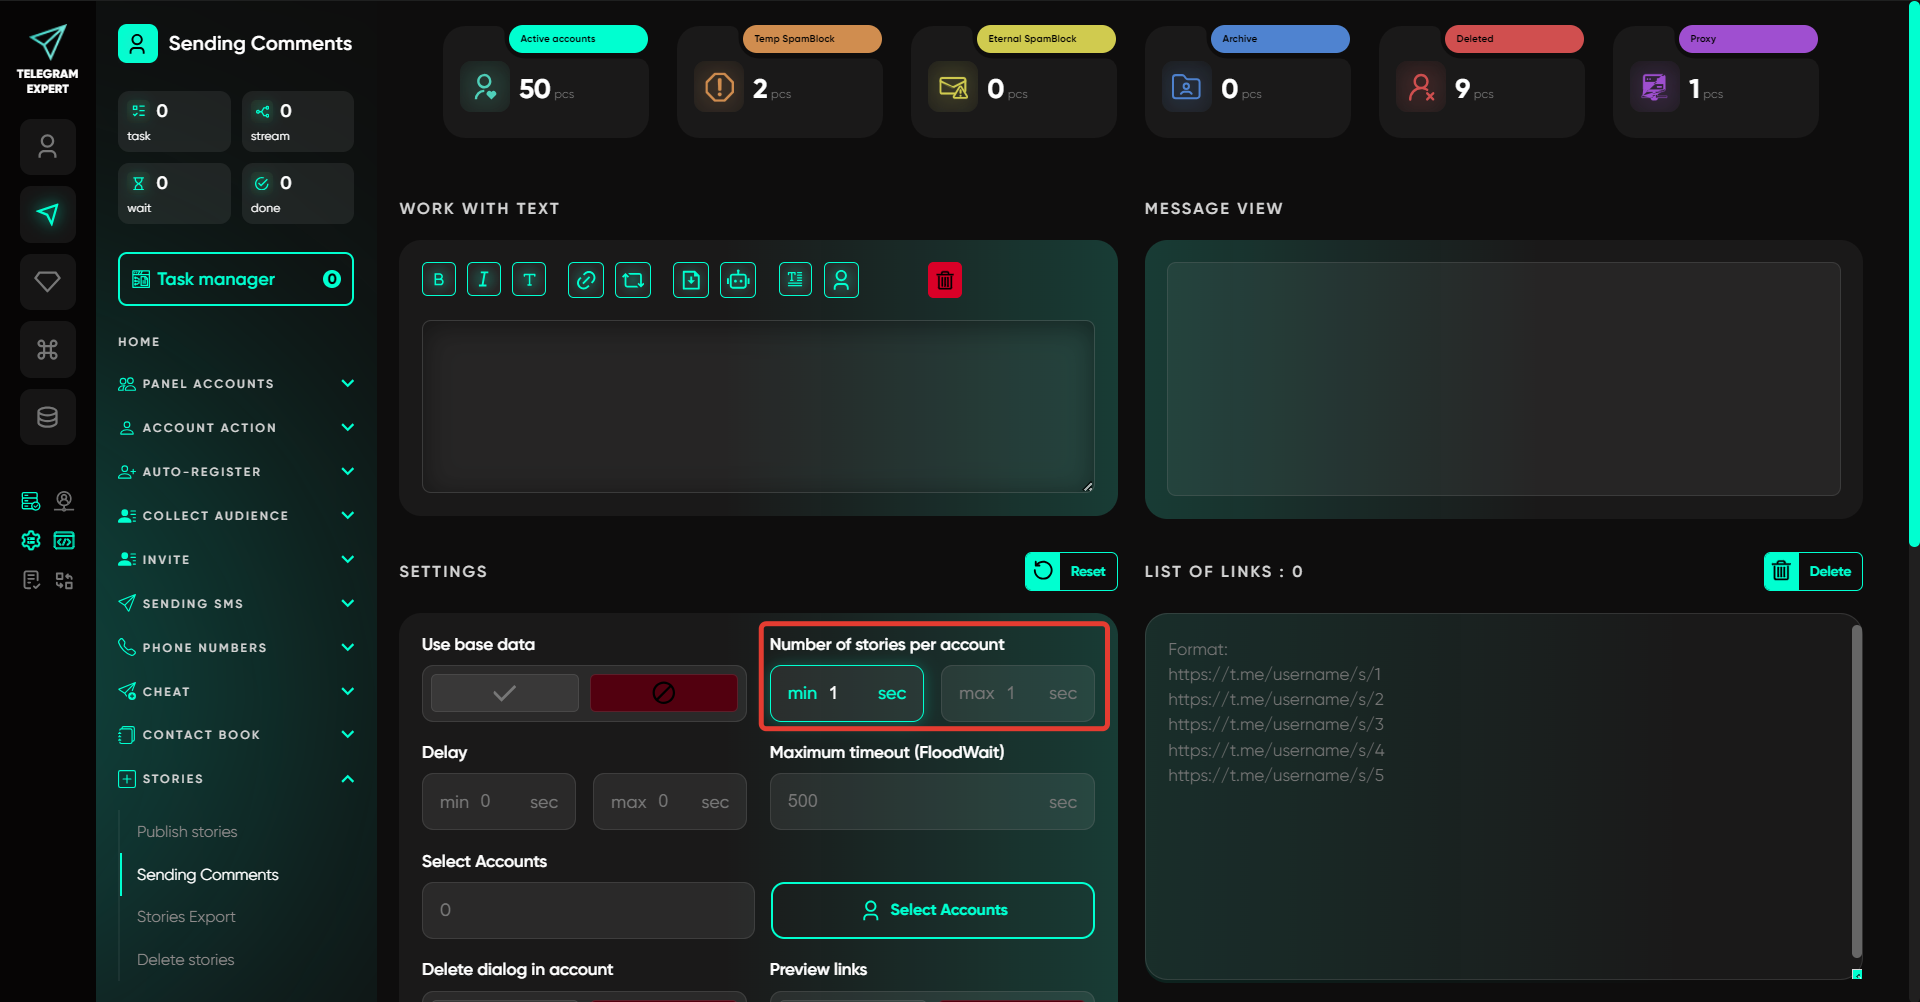Image resolution: width=1920 pixels, height=1002 pixels.
Task: Open the database icon in left sidebar
Action: tap(47, 417)
